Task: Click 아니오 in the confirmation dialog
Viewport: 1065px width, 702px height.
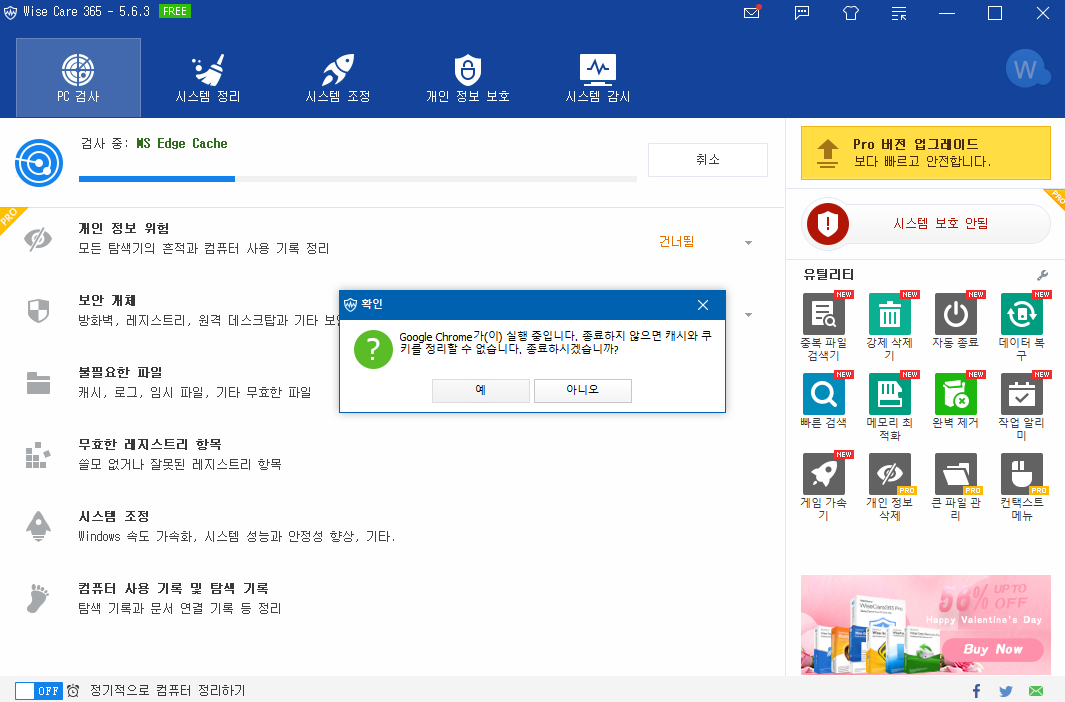Action: (x=583, y=390)
